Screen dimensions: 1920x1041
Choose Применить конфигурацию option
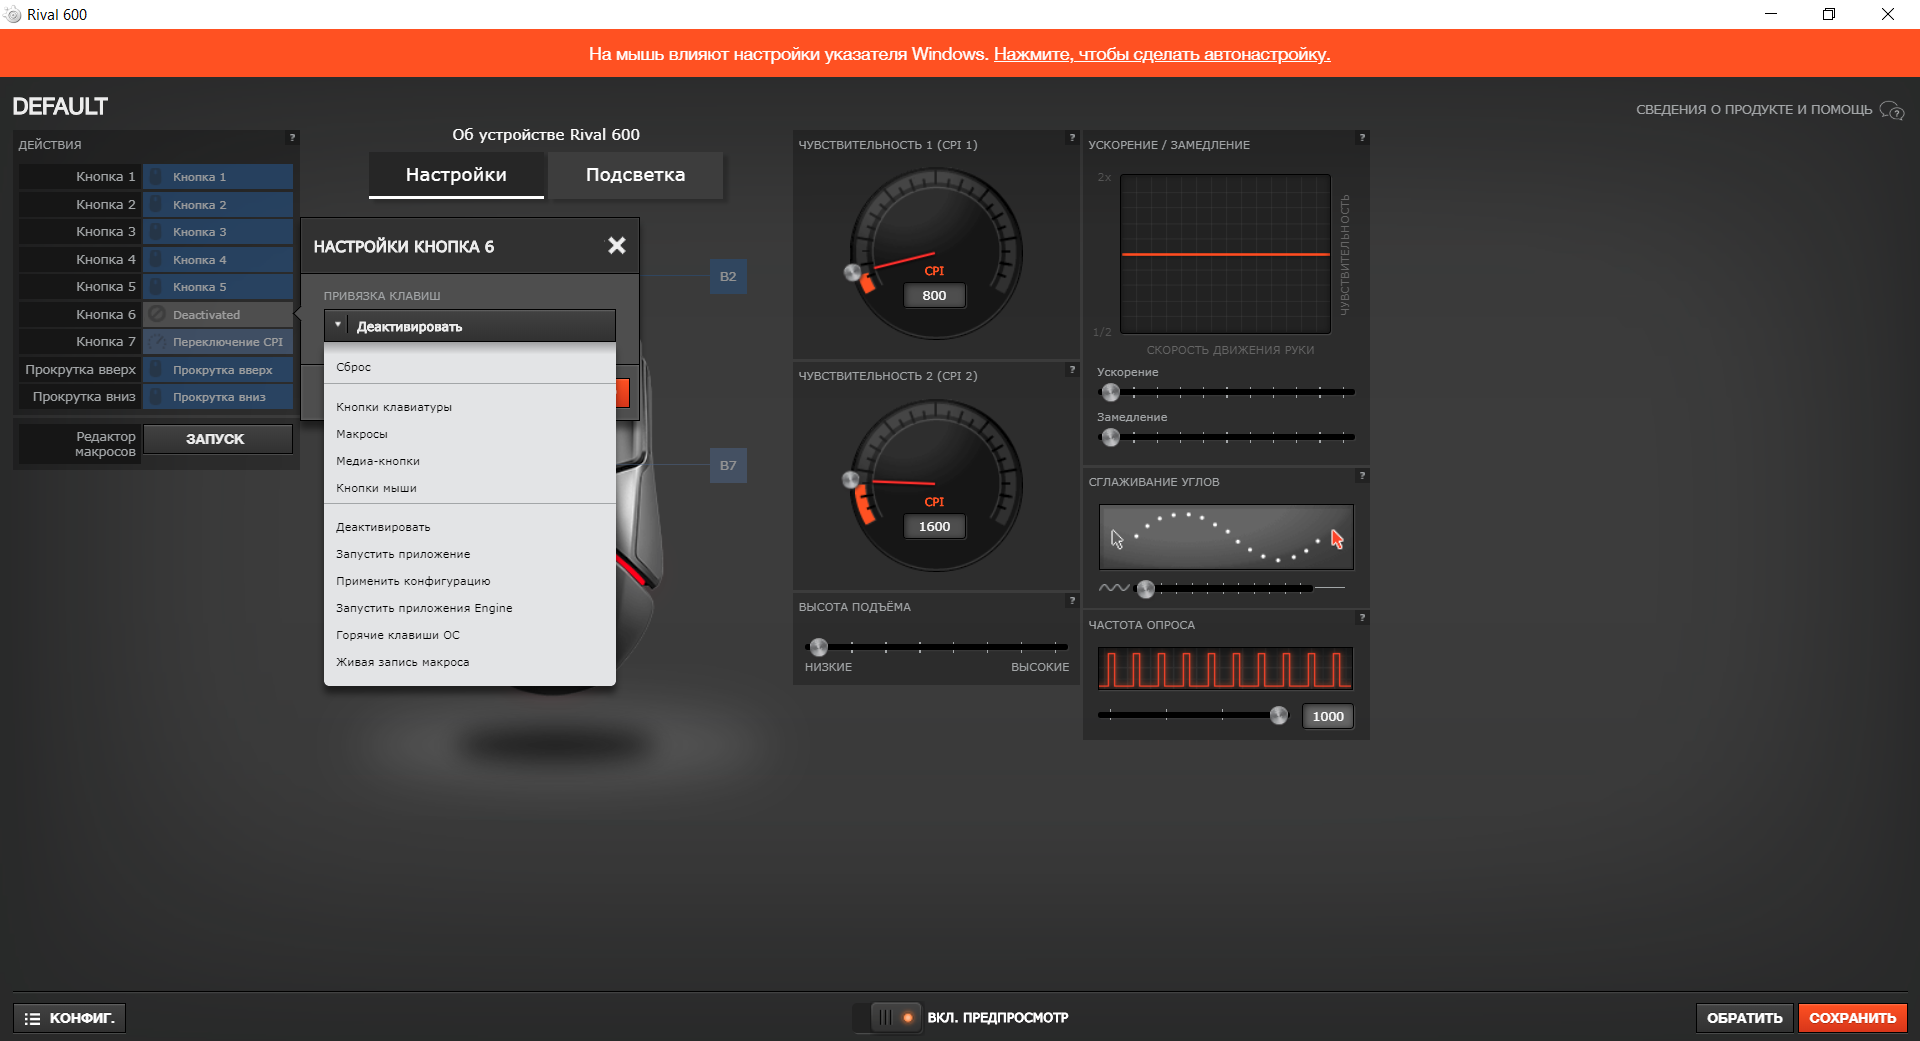click(469, 581)
